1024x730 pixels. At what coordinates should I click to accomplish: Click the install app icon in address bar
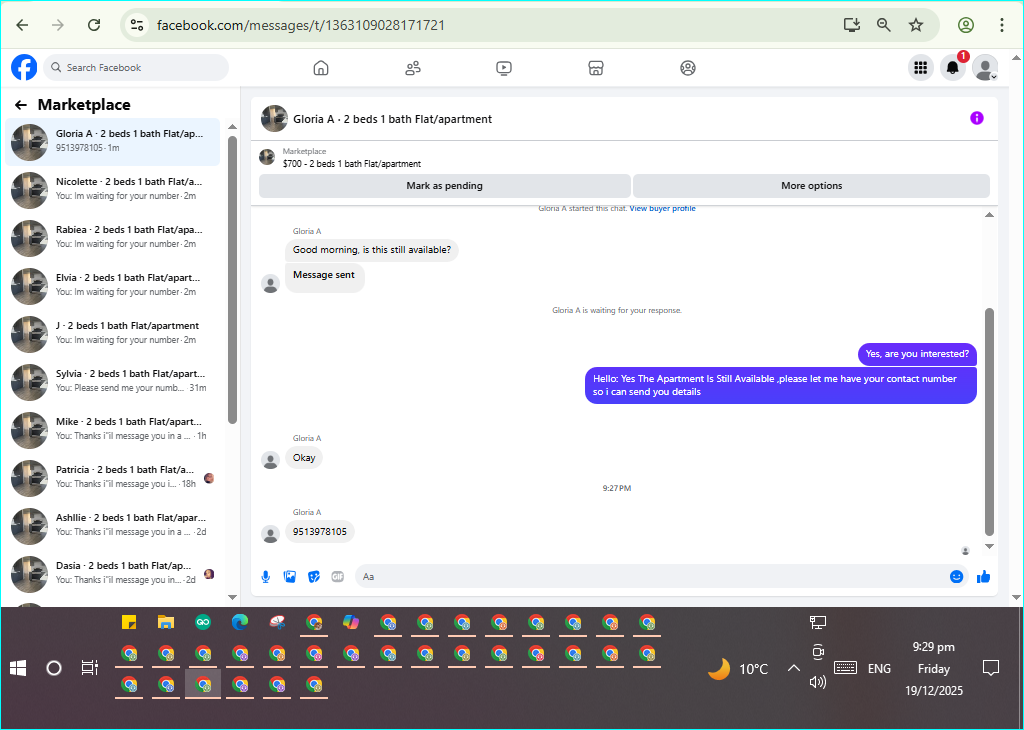tap(852, 25)
